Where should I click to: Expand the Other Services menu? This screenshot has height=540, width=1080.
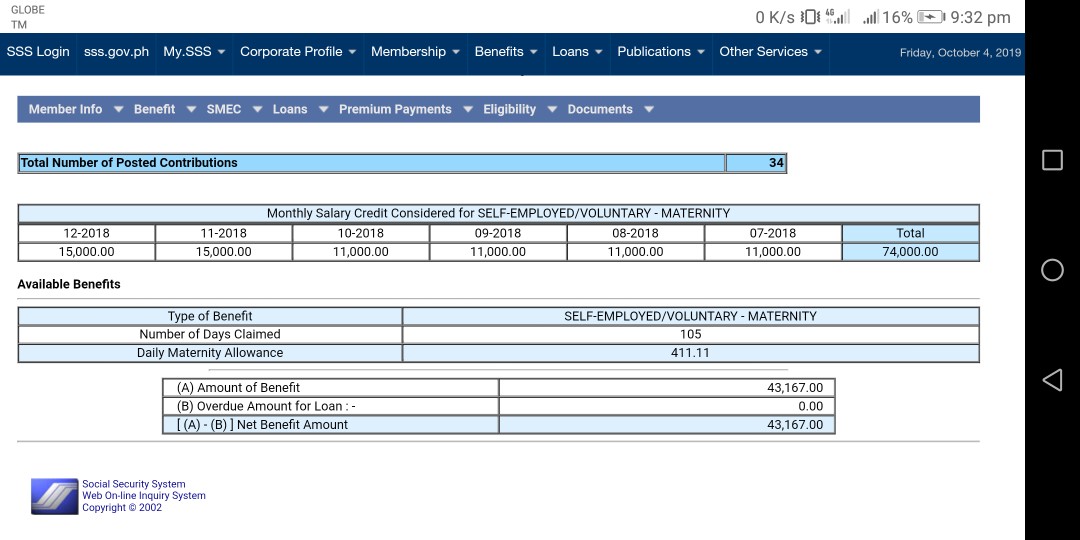click(x=770, y=52)
